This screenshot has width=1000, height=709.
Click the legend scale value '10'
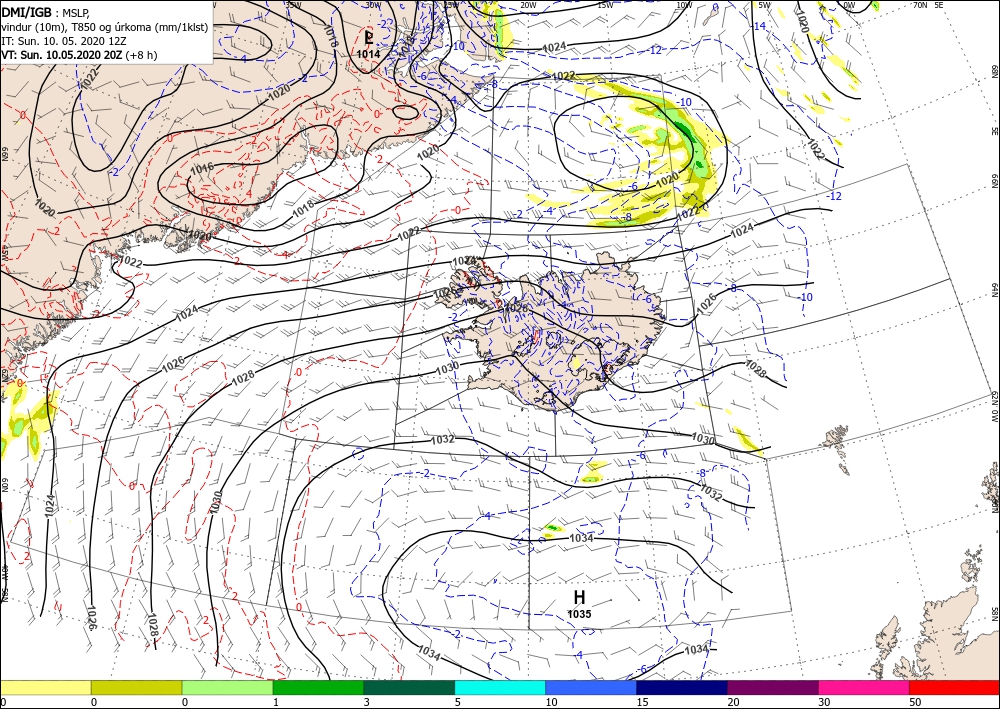551,702
